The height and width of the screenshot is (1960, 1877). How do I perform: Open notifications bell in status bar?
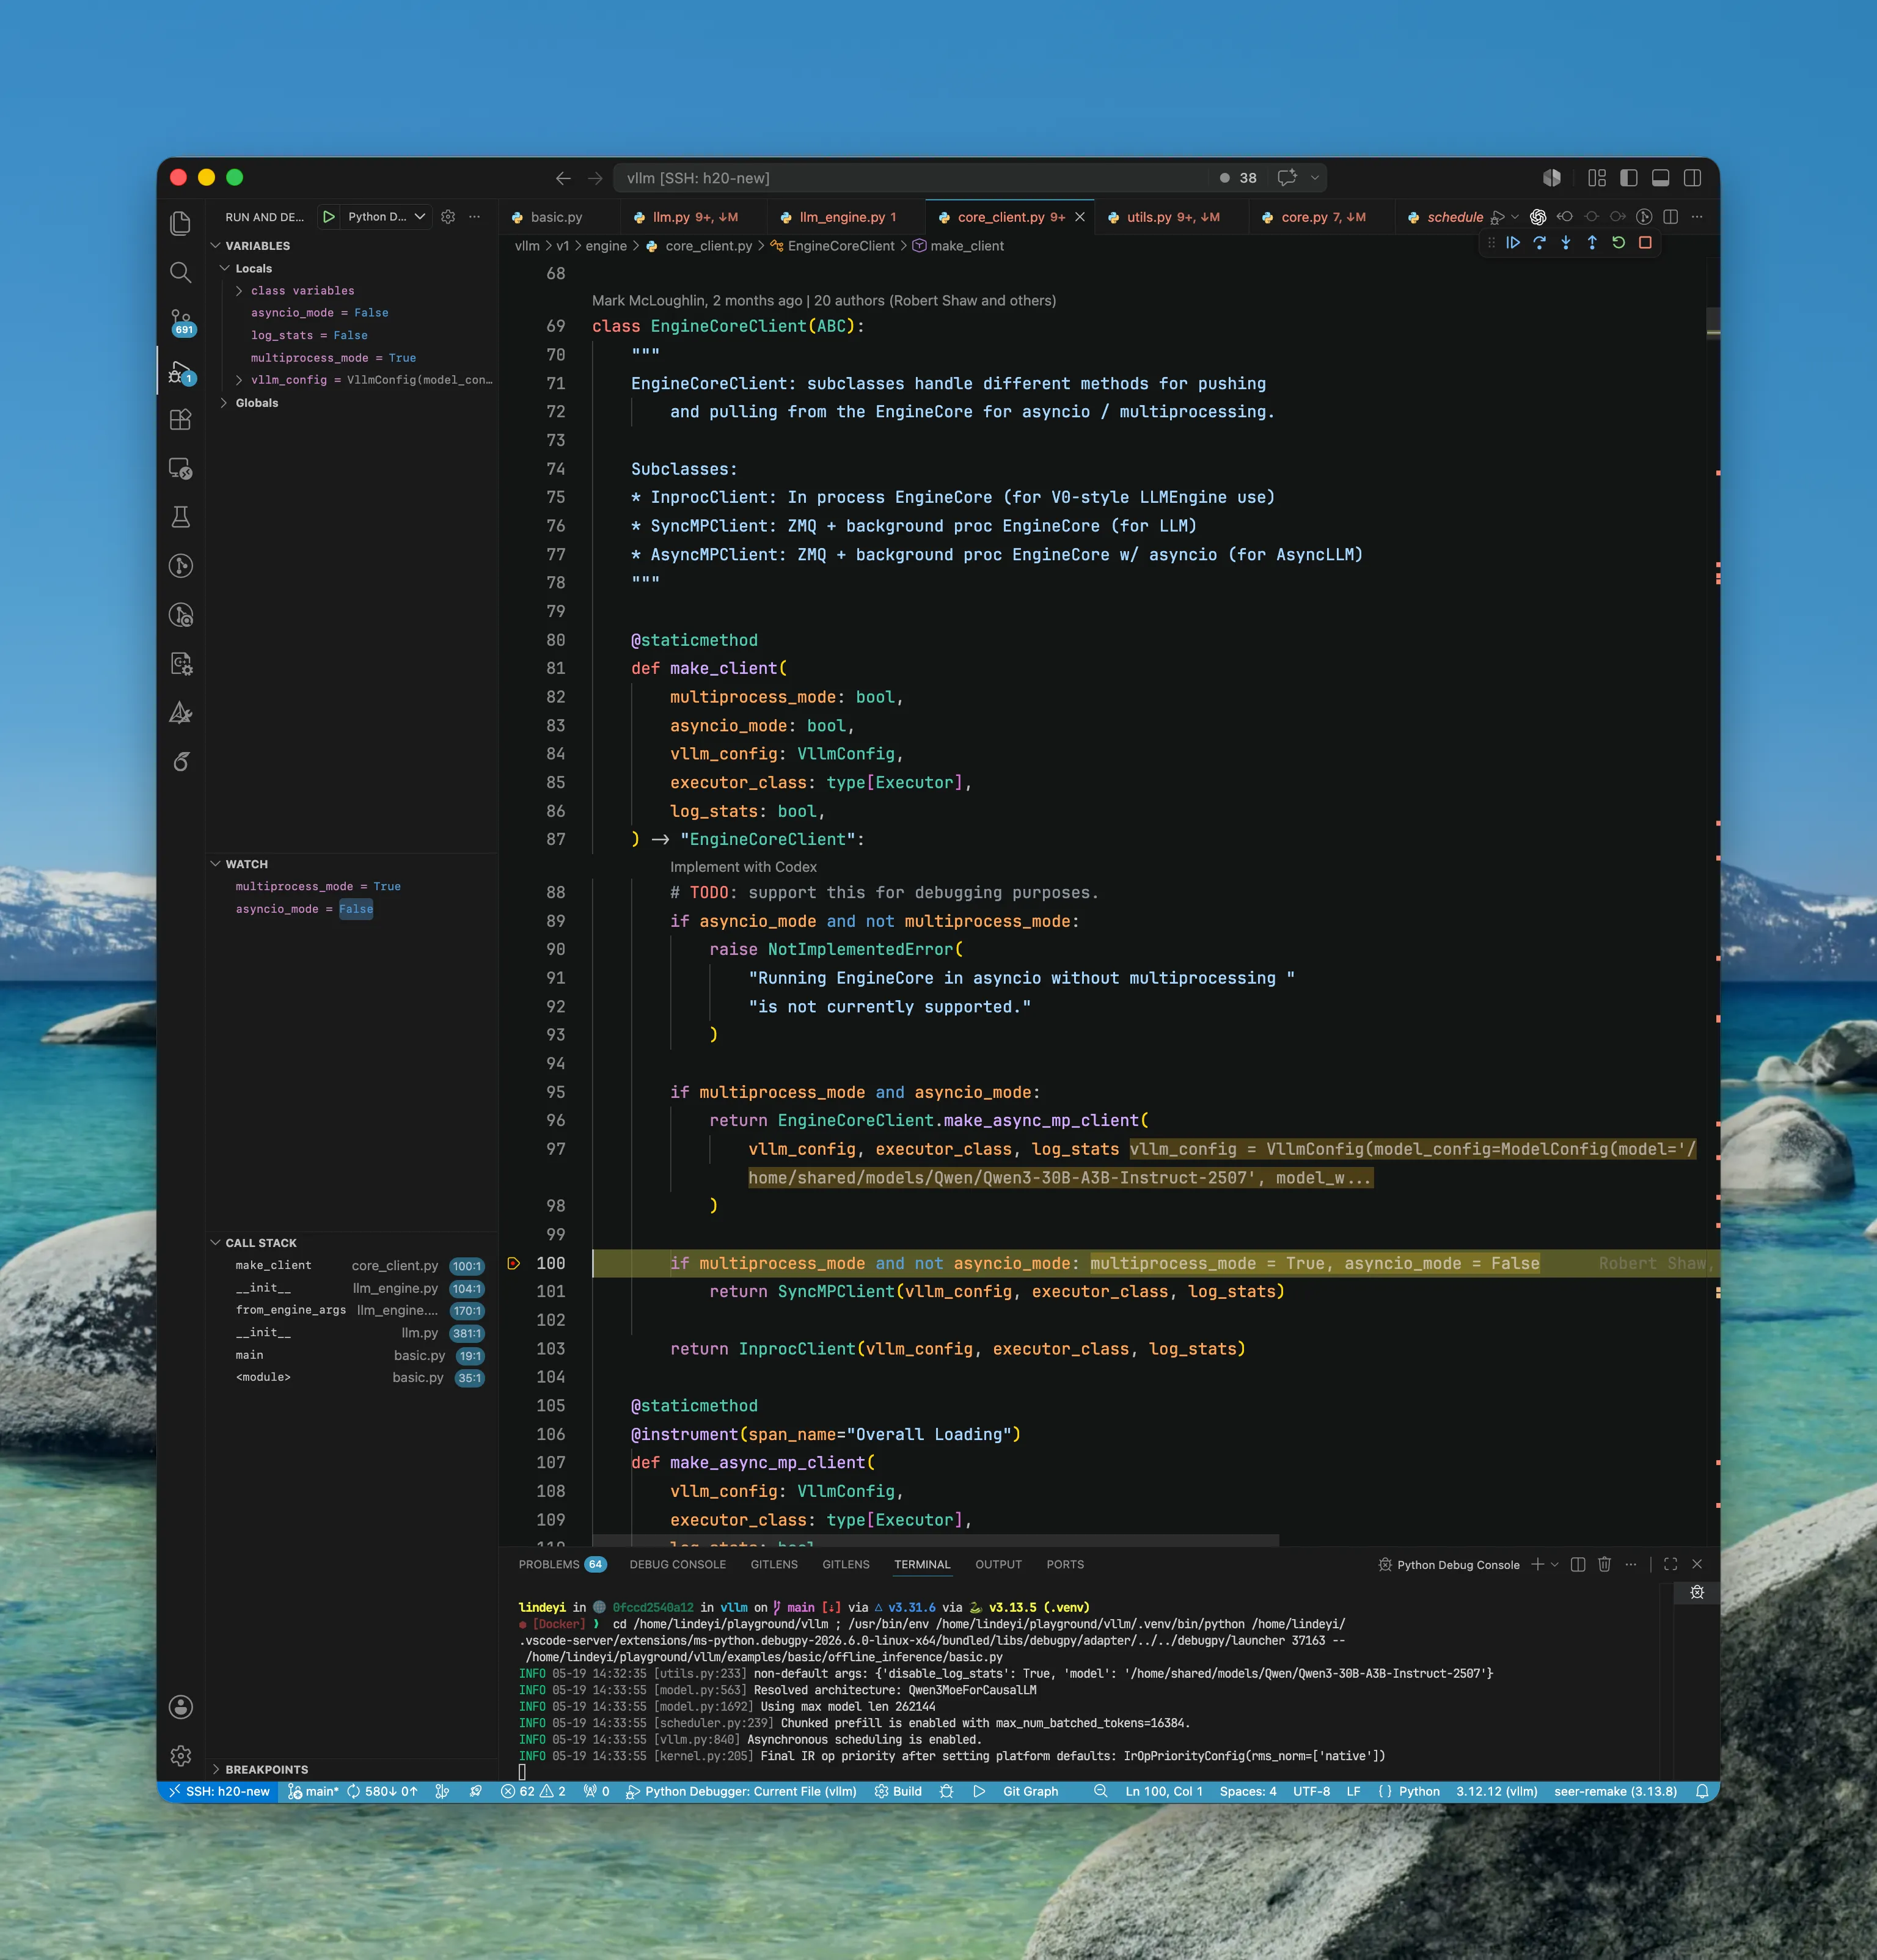point(1702,1791)
